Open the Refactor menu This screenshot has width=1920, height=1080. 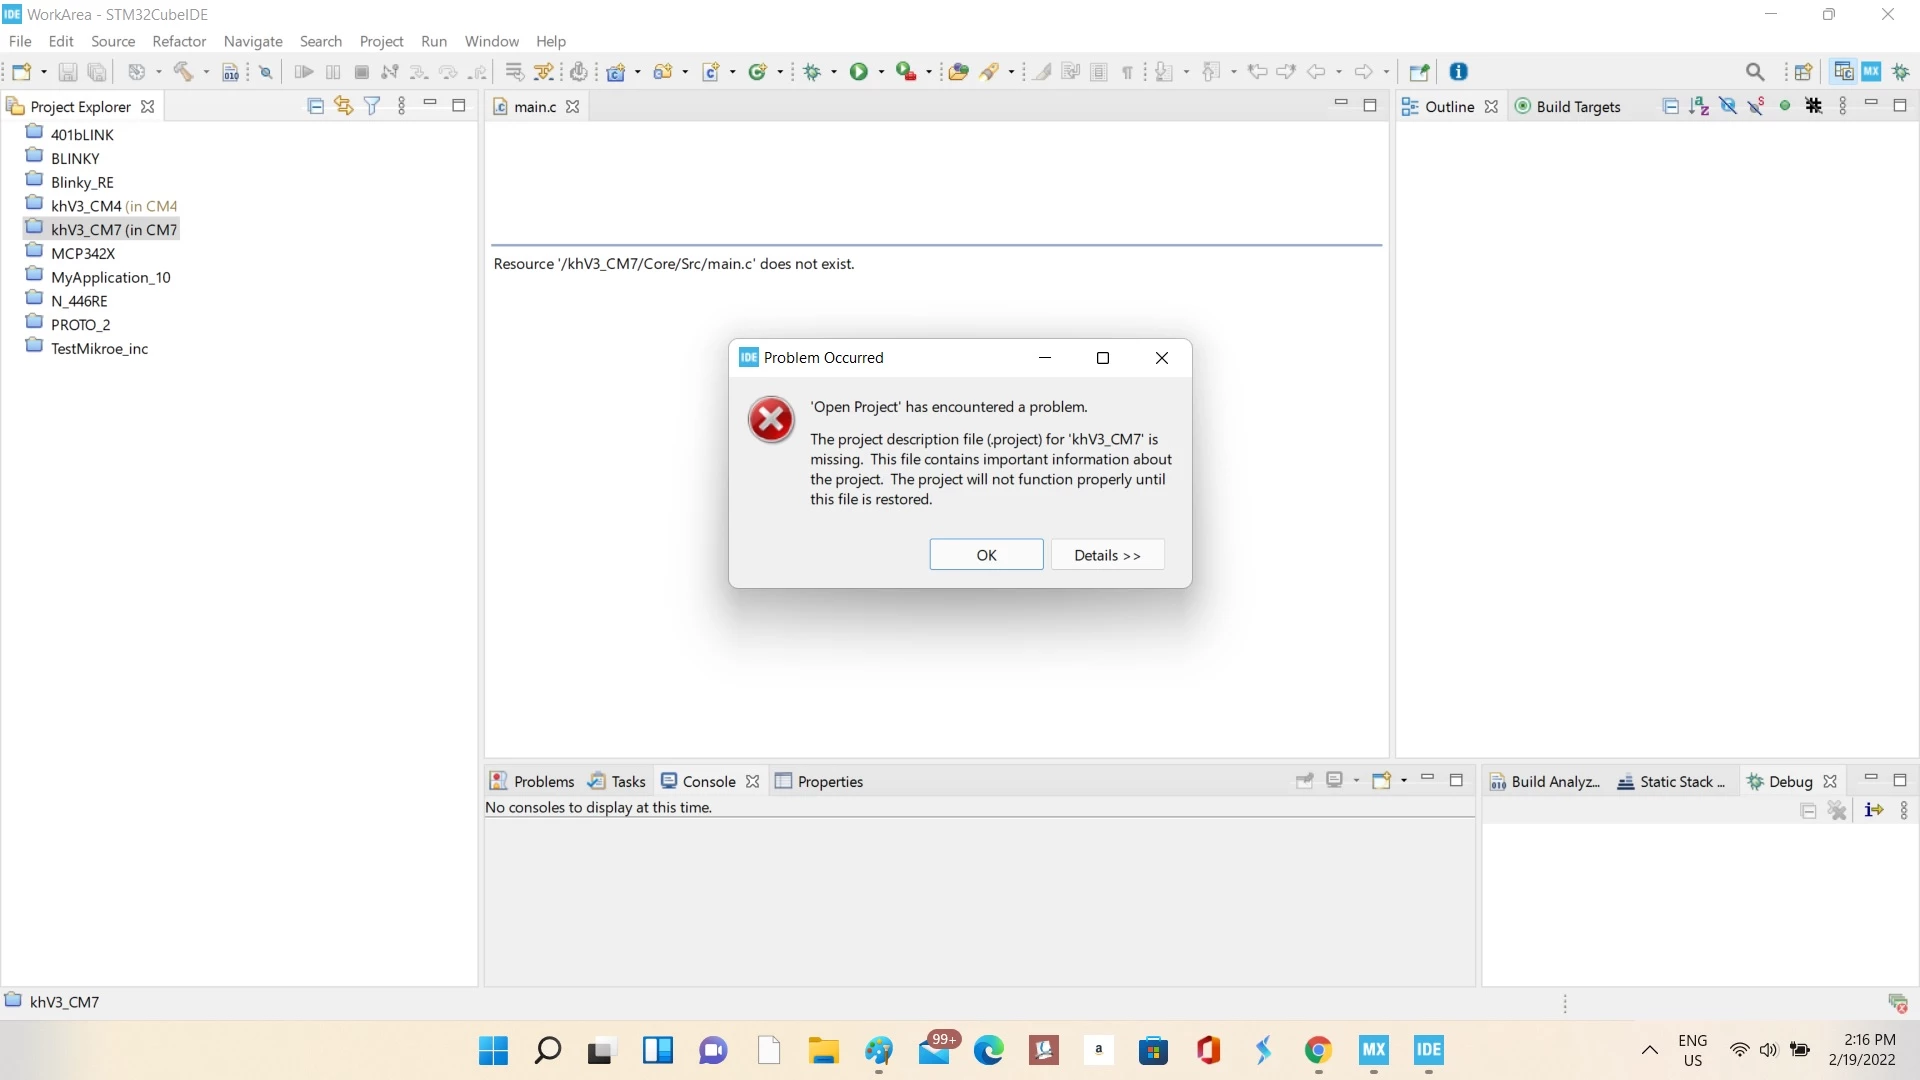click(179, 41)
